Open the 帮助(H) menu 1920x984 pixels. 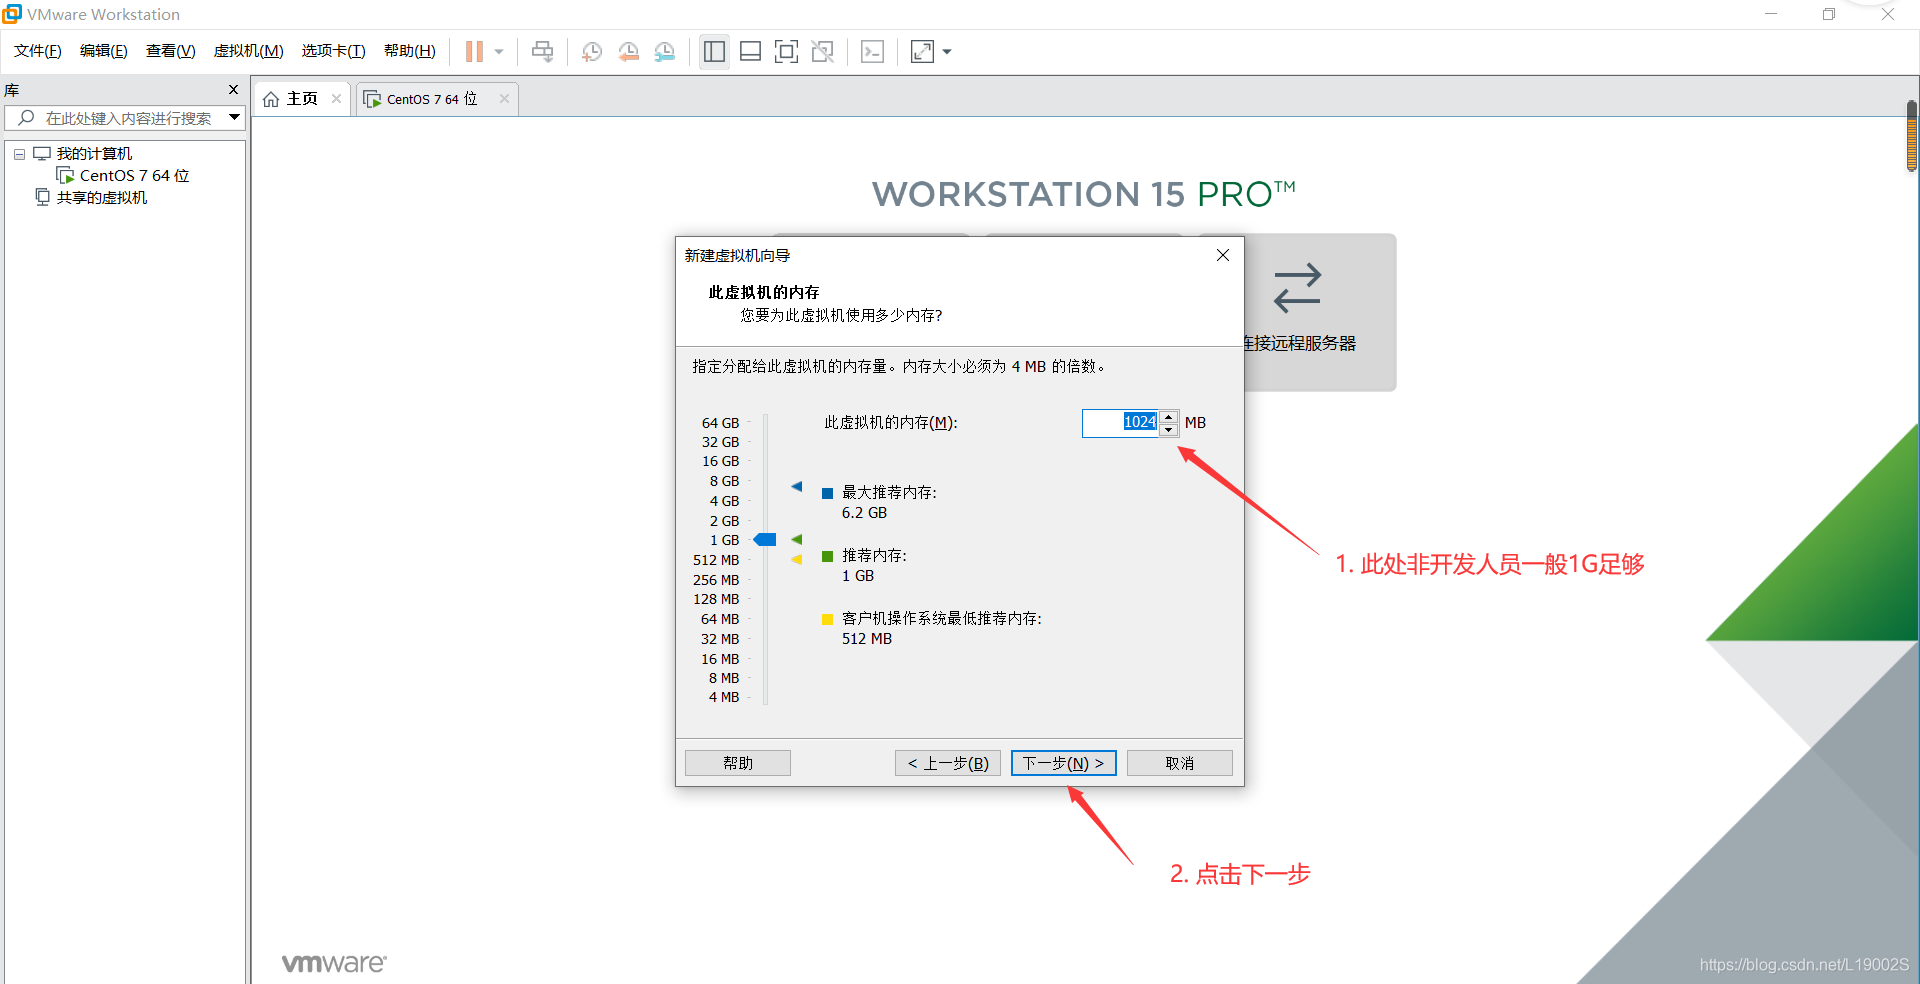click(x=410, y=51)
